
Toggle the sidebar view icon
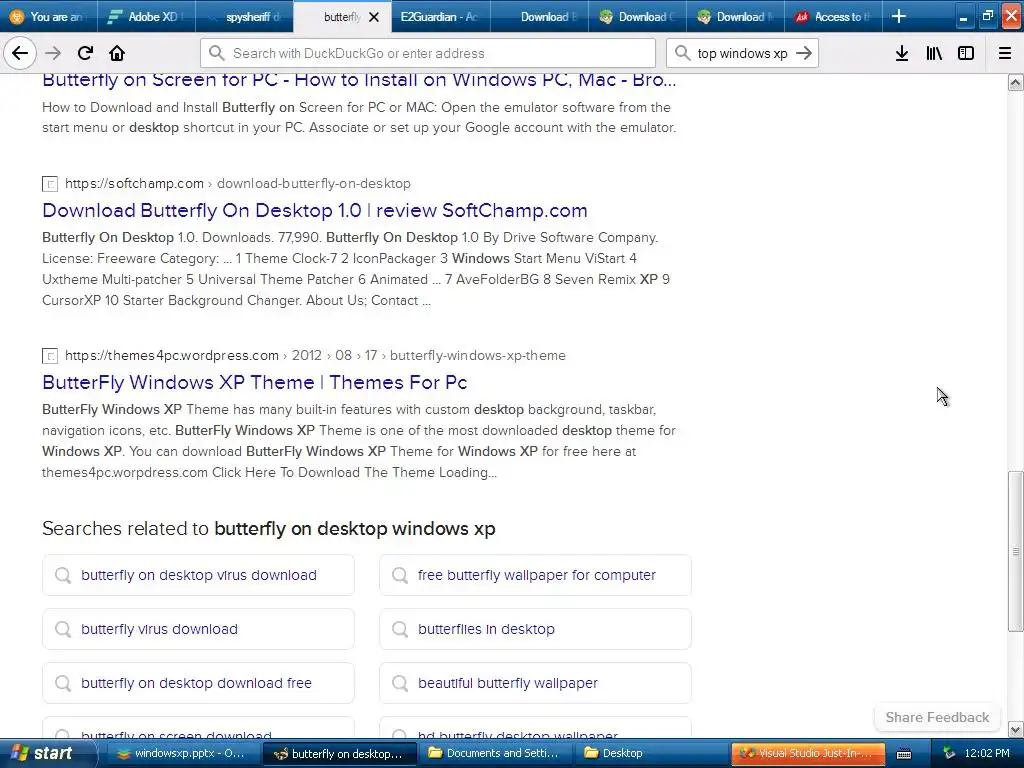[x=966, y=53]
